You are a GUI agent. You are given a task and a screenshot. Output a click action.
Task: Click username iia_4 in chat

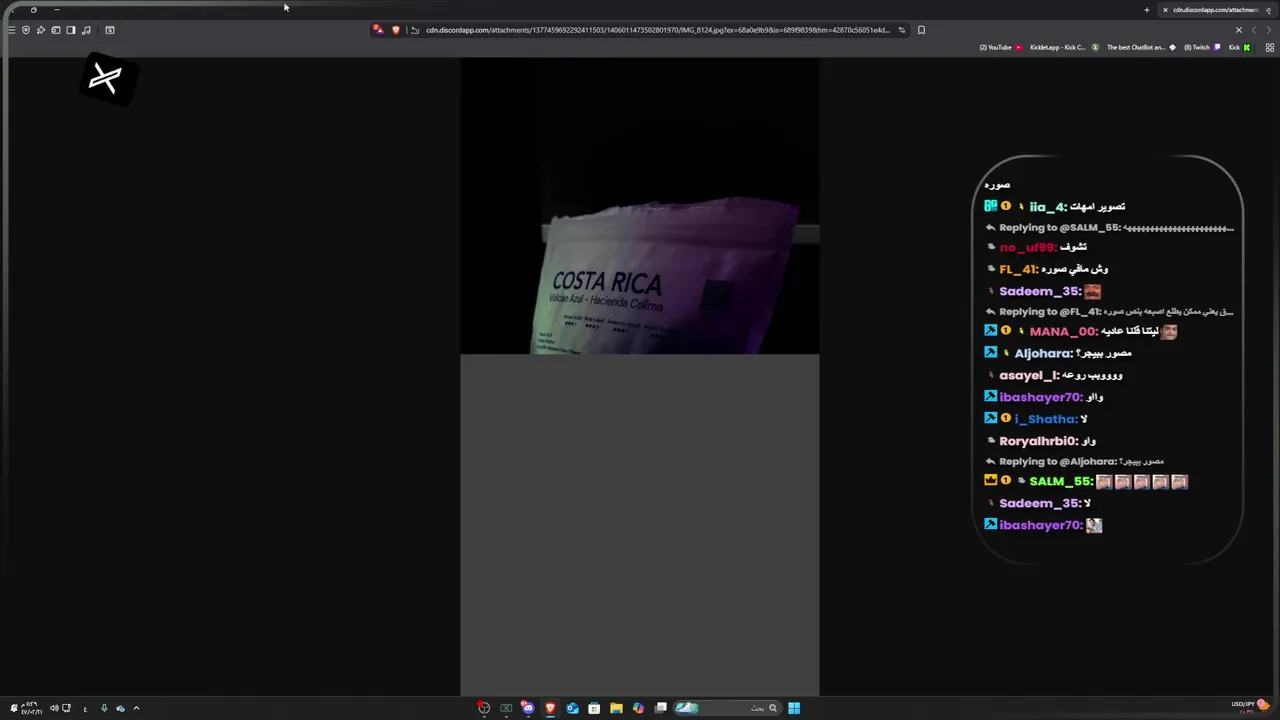point(1047,207)
